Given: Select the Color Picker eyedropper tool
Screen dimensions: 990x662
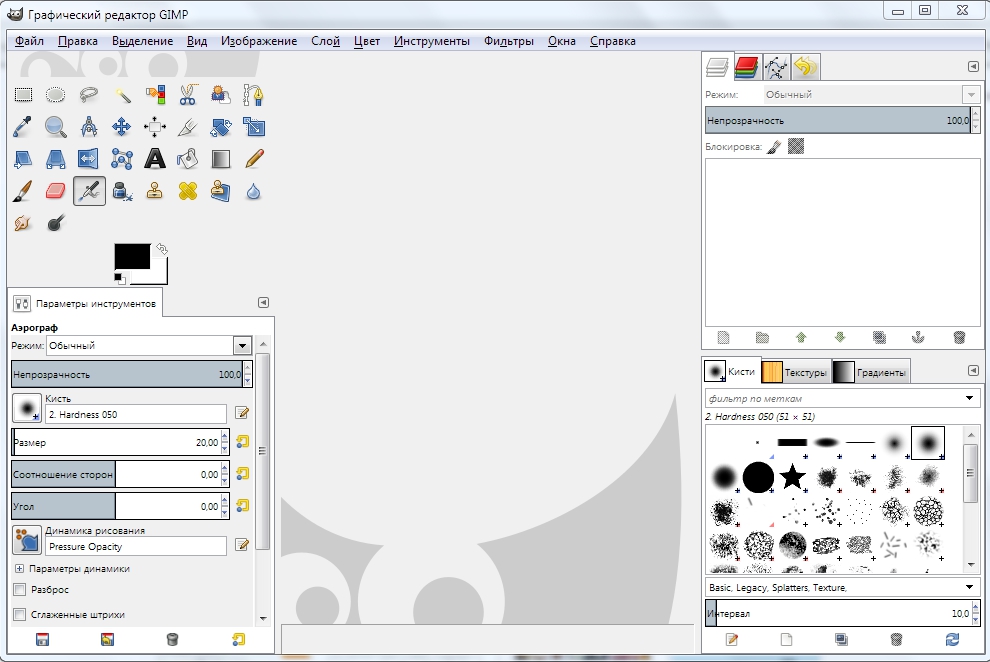Looking at the screenshot, I should click(23, 127).
